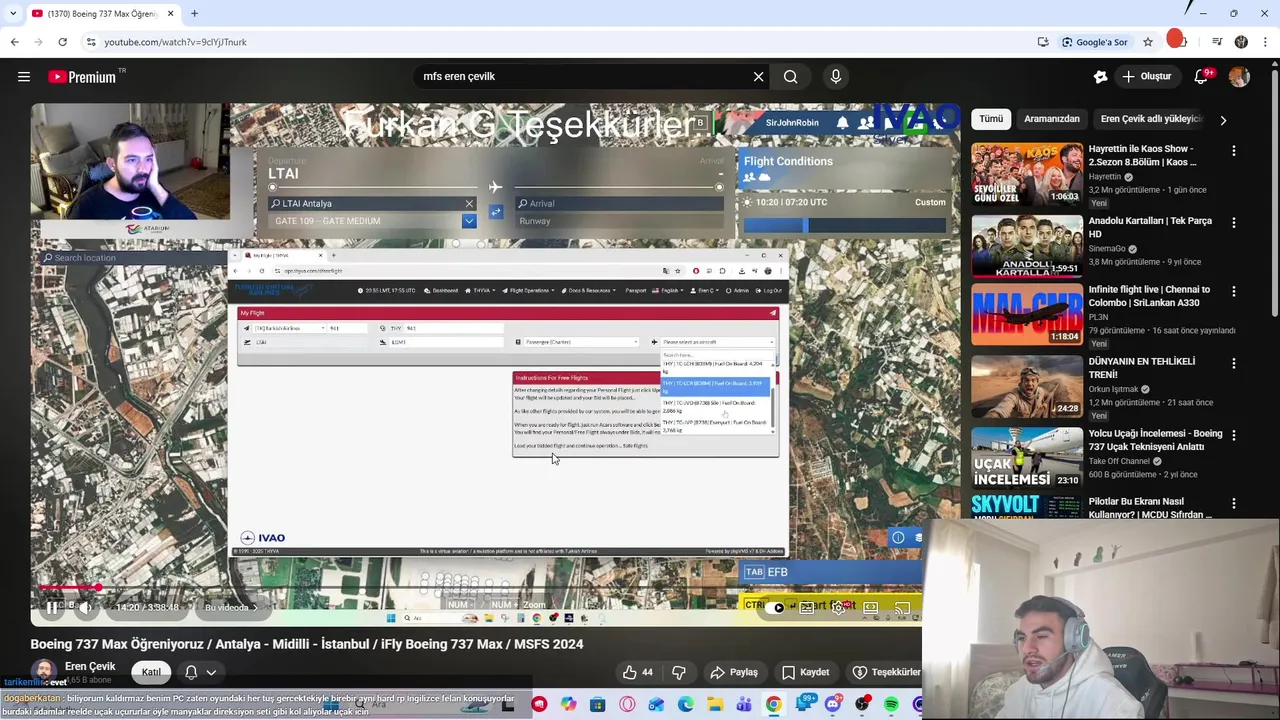Open the subscription notification bell dropdown

click(x=200, y=672)
